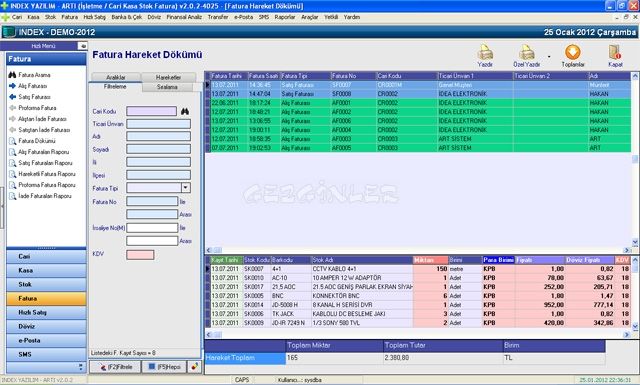The width and height of the screenshot is (640, 385).
Task: Open the Toplamlar totals icon
Action: tap(573, 52)
